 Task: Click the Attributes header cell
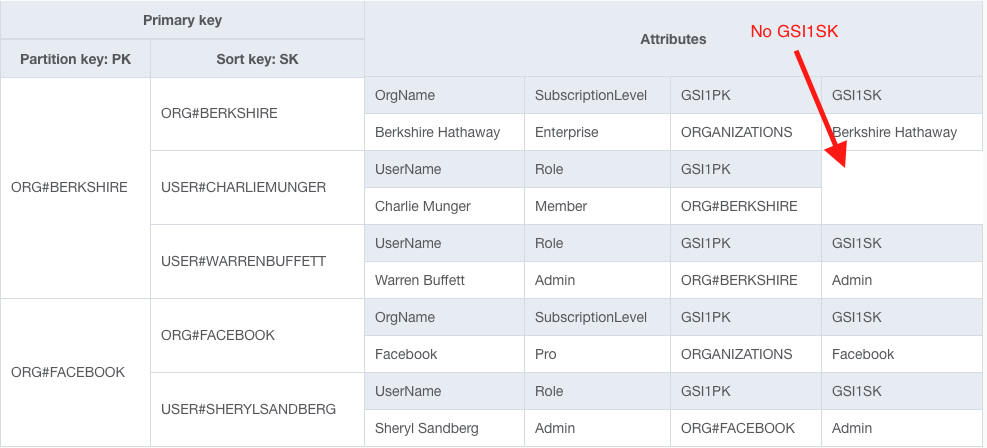(673, 39)
